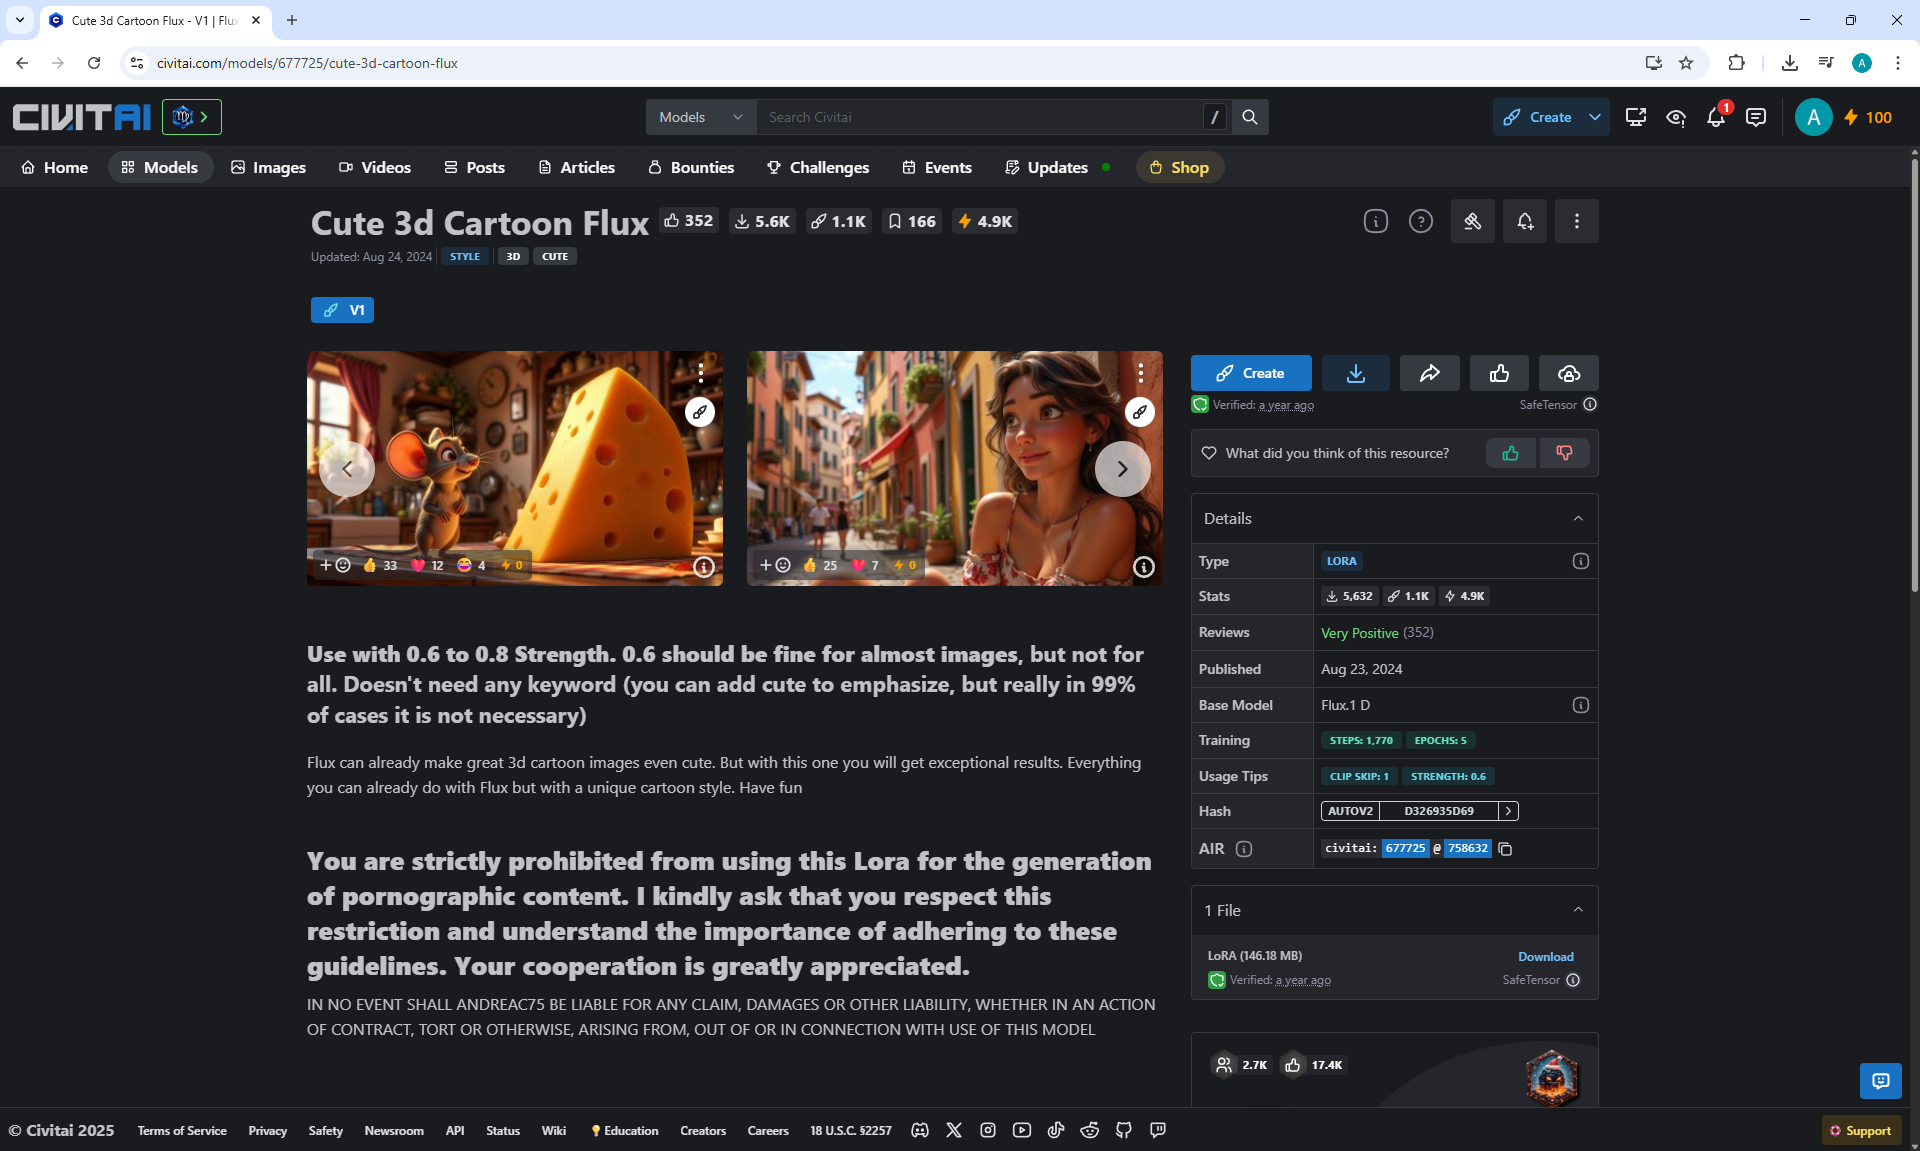Click the download icon button beside Create

pos(1355,373)
